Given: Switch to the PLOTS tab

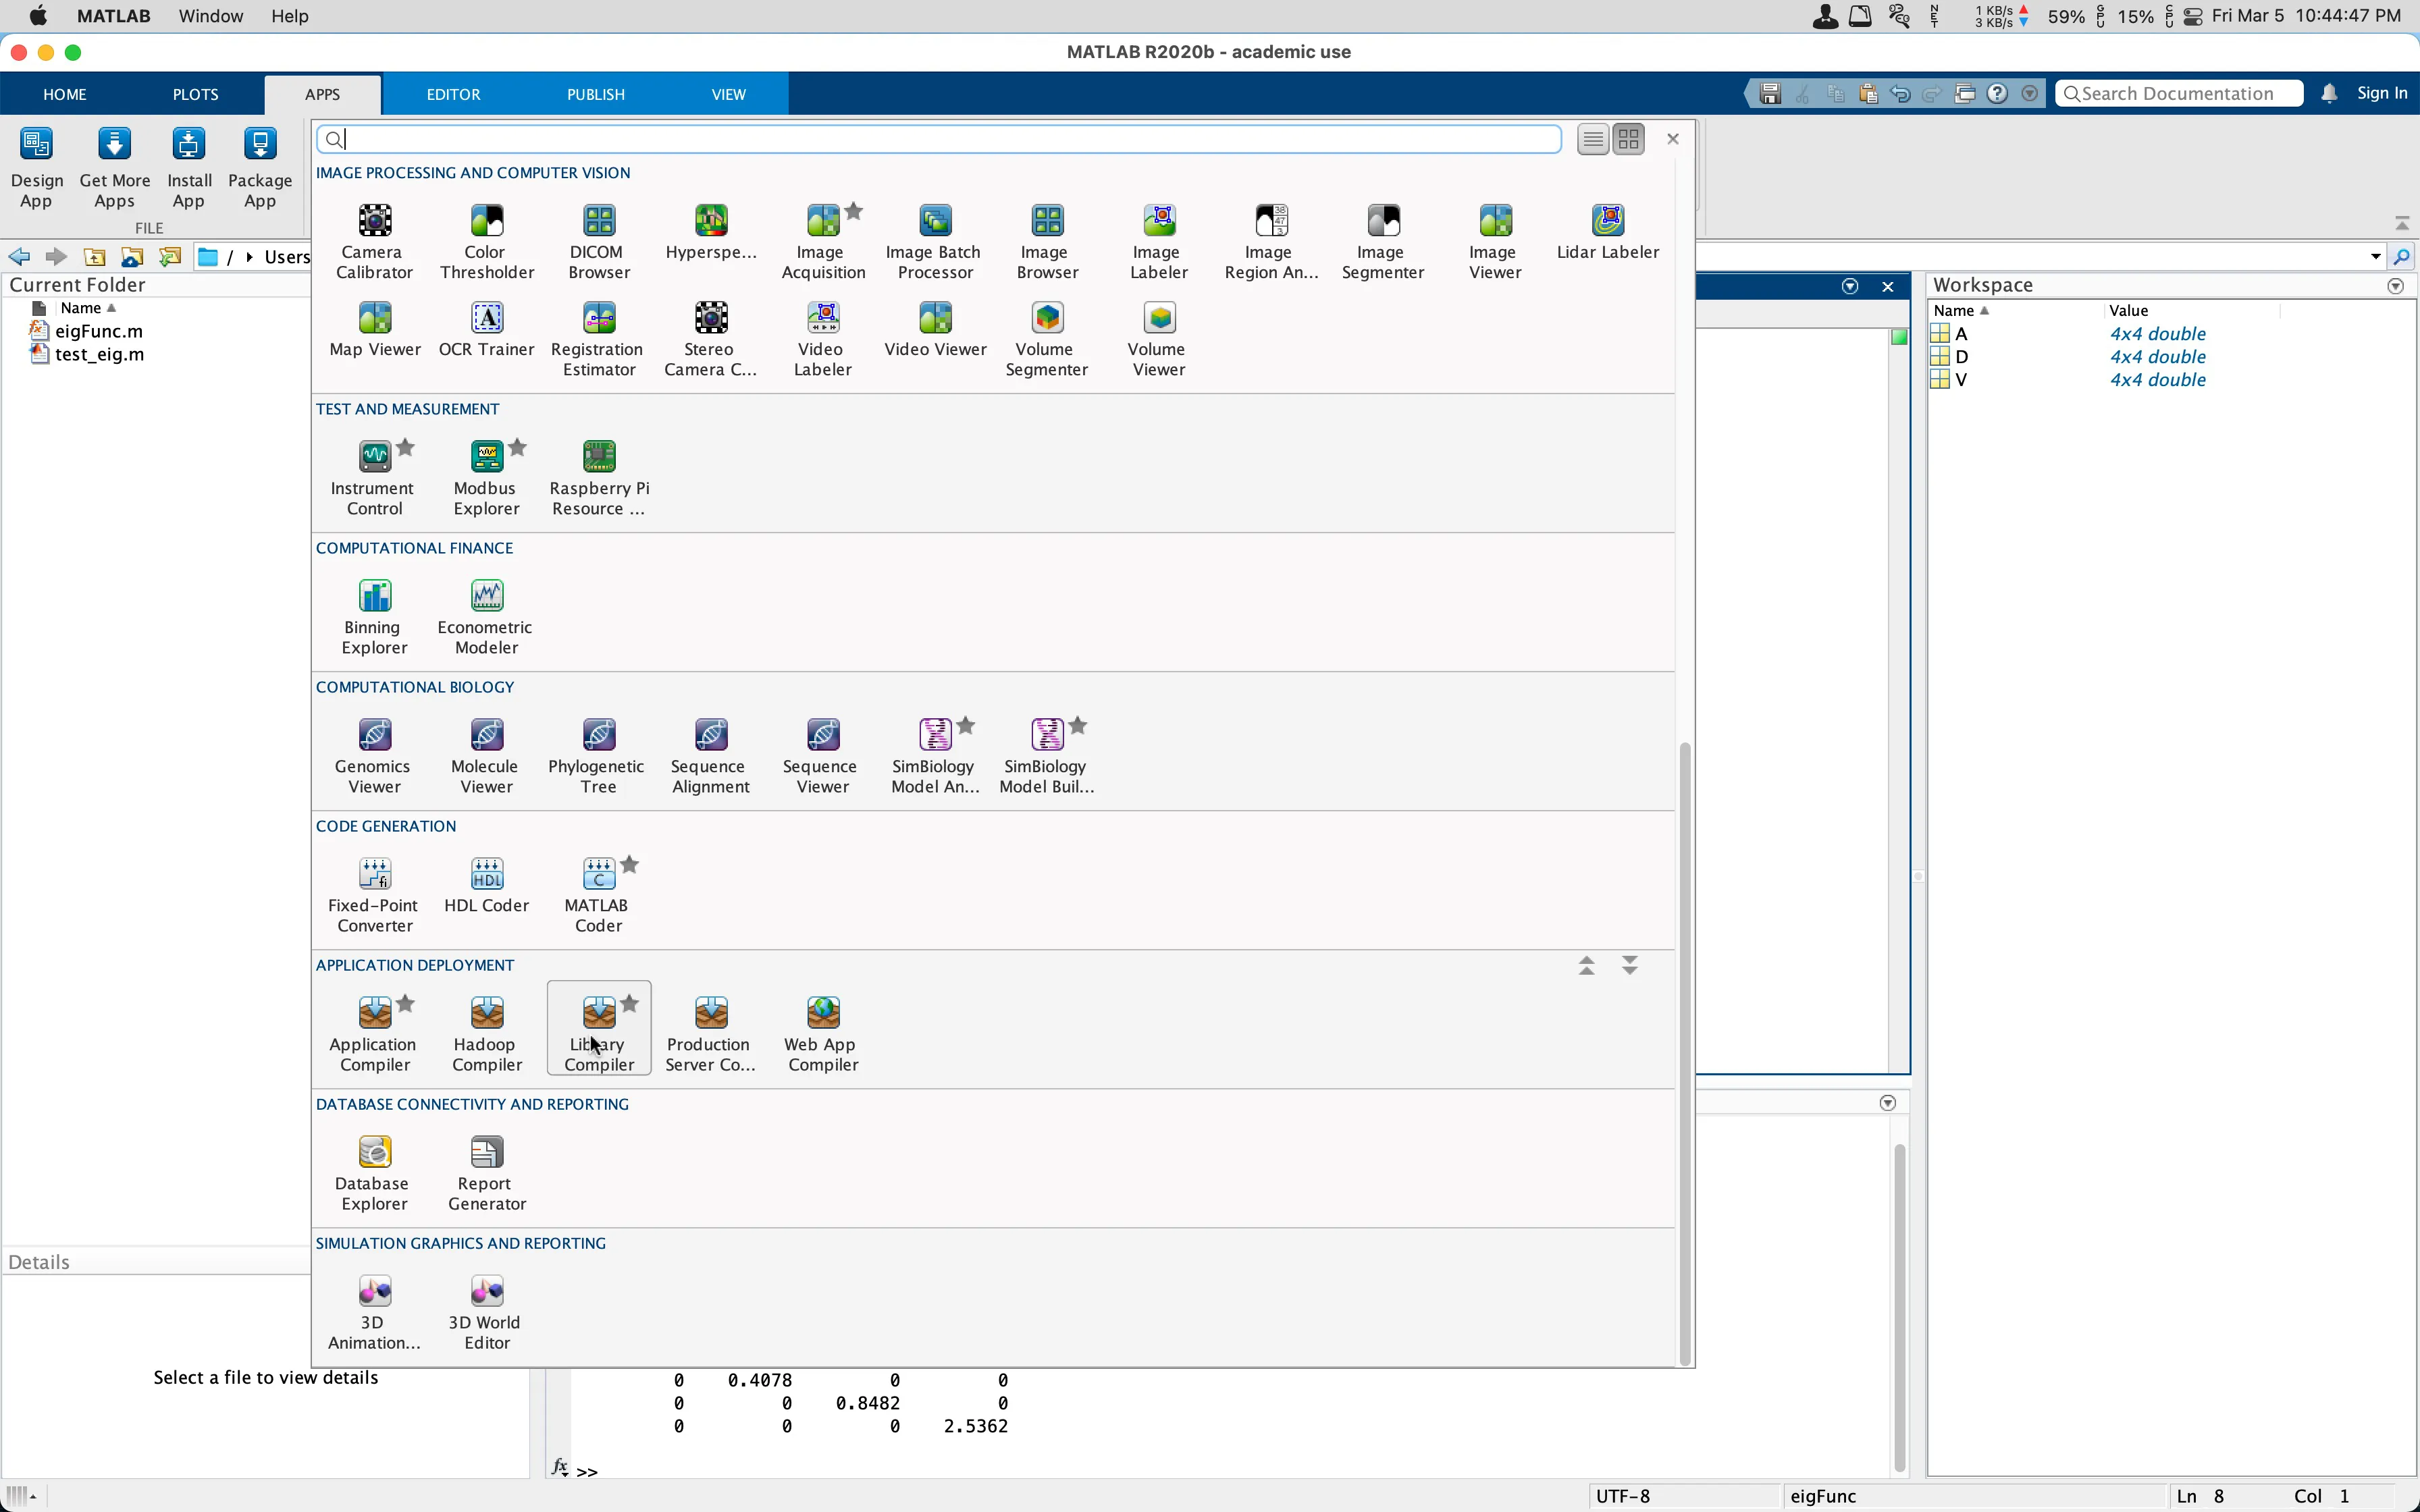Looking at the screenshot, I should click(195, 94).
